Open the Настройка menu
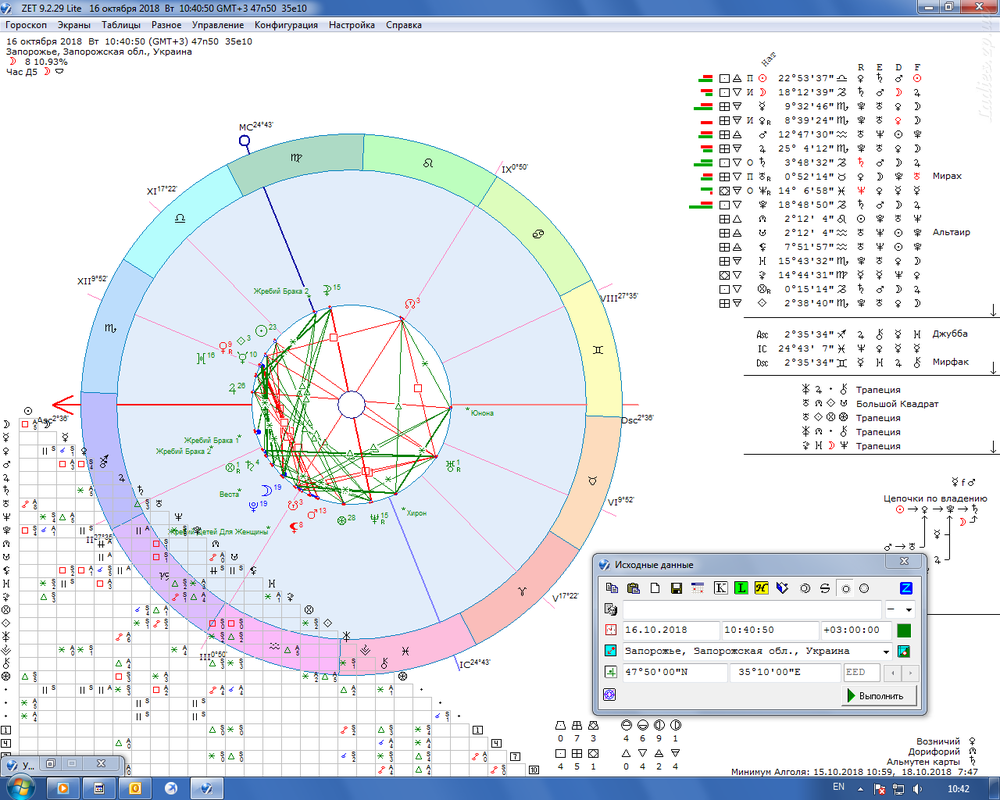Image resolution: width=1000 pixels, height=800 pixels. (x=352, y=25)
